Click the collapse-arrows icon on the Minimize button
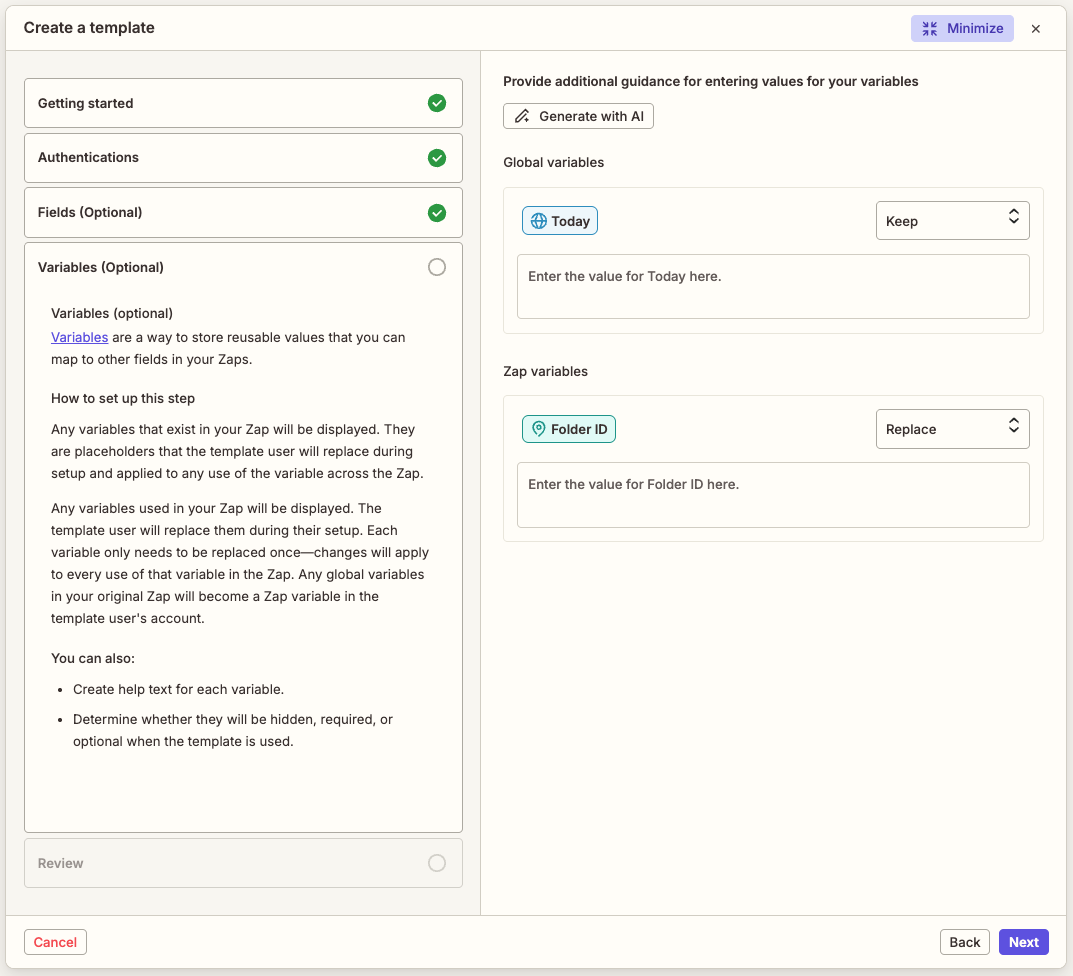Image resolution: width=1073 pixels, height=976 pixels. (929, 28)
